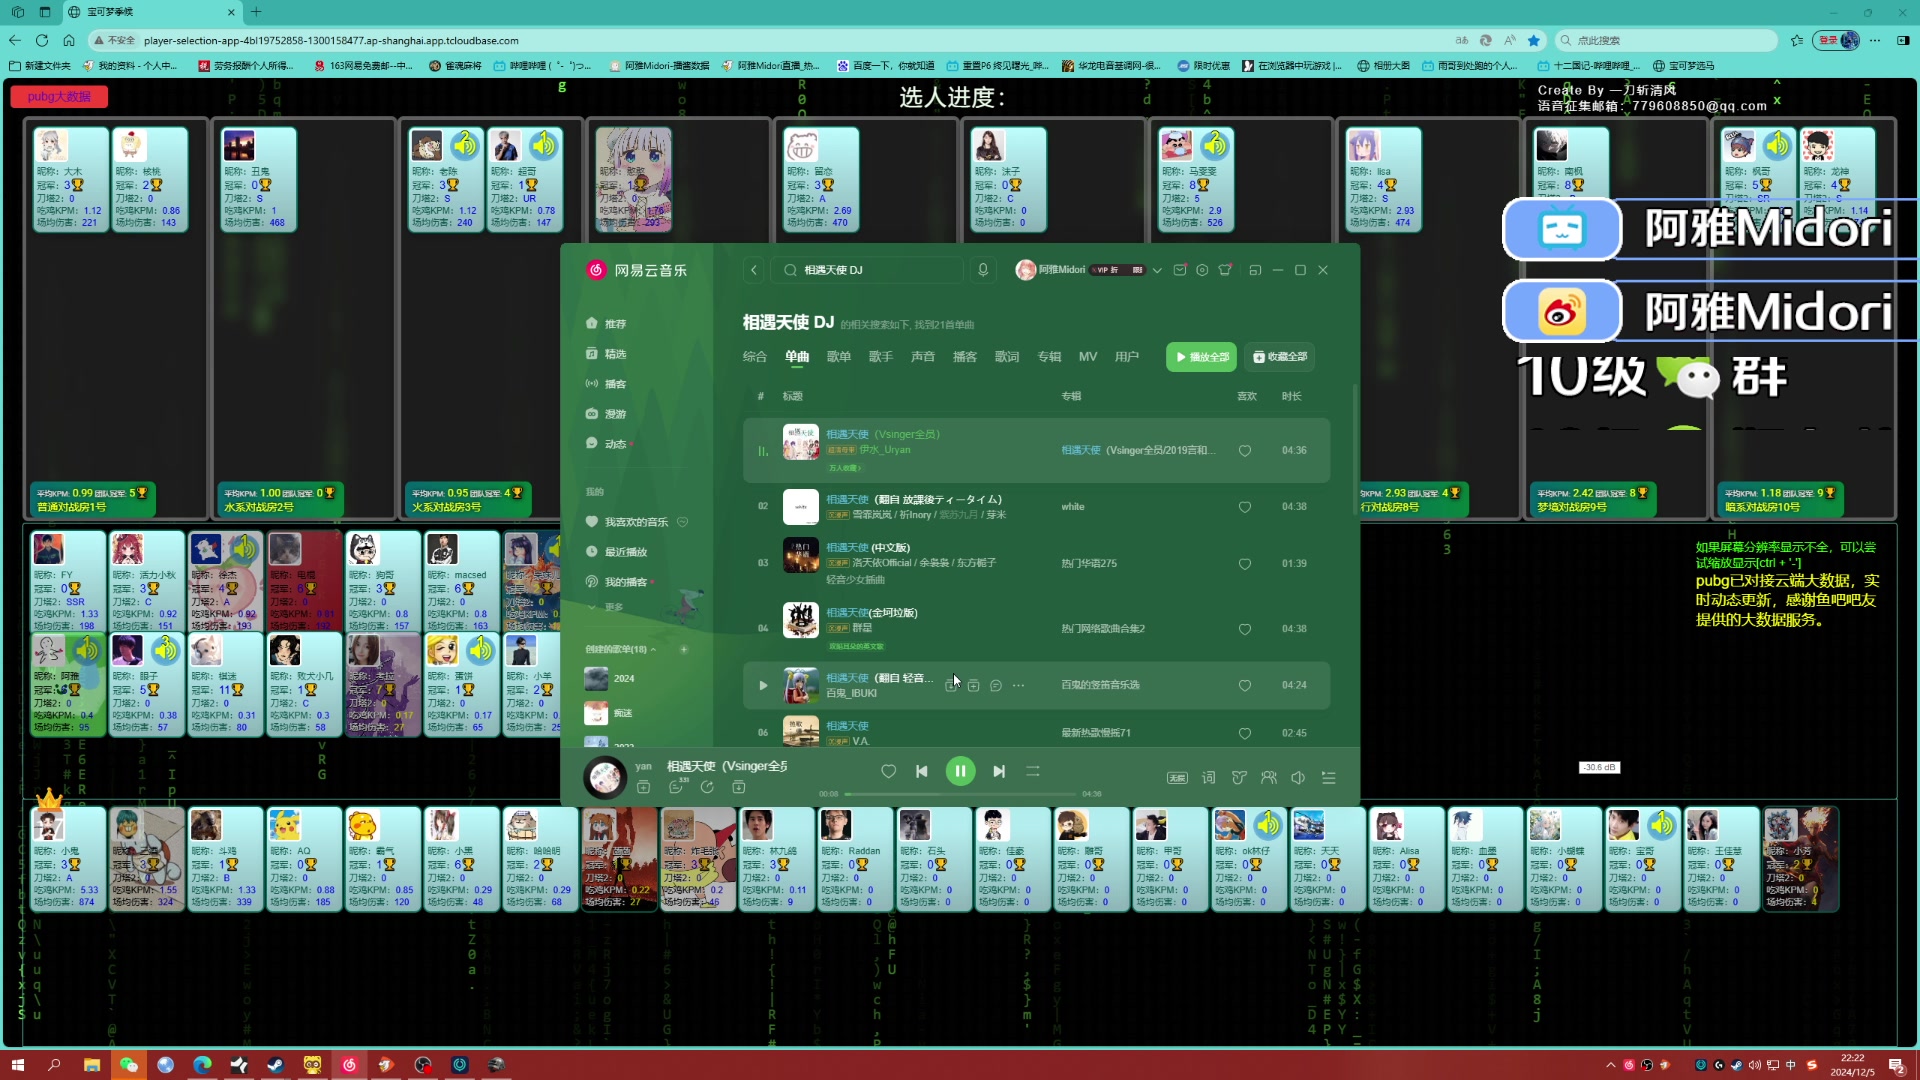The width and height of the screenshot is (1920, 1080).
Task: Share the current song icon in player bar
Action: tap(707, 787)
